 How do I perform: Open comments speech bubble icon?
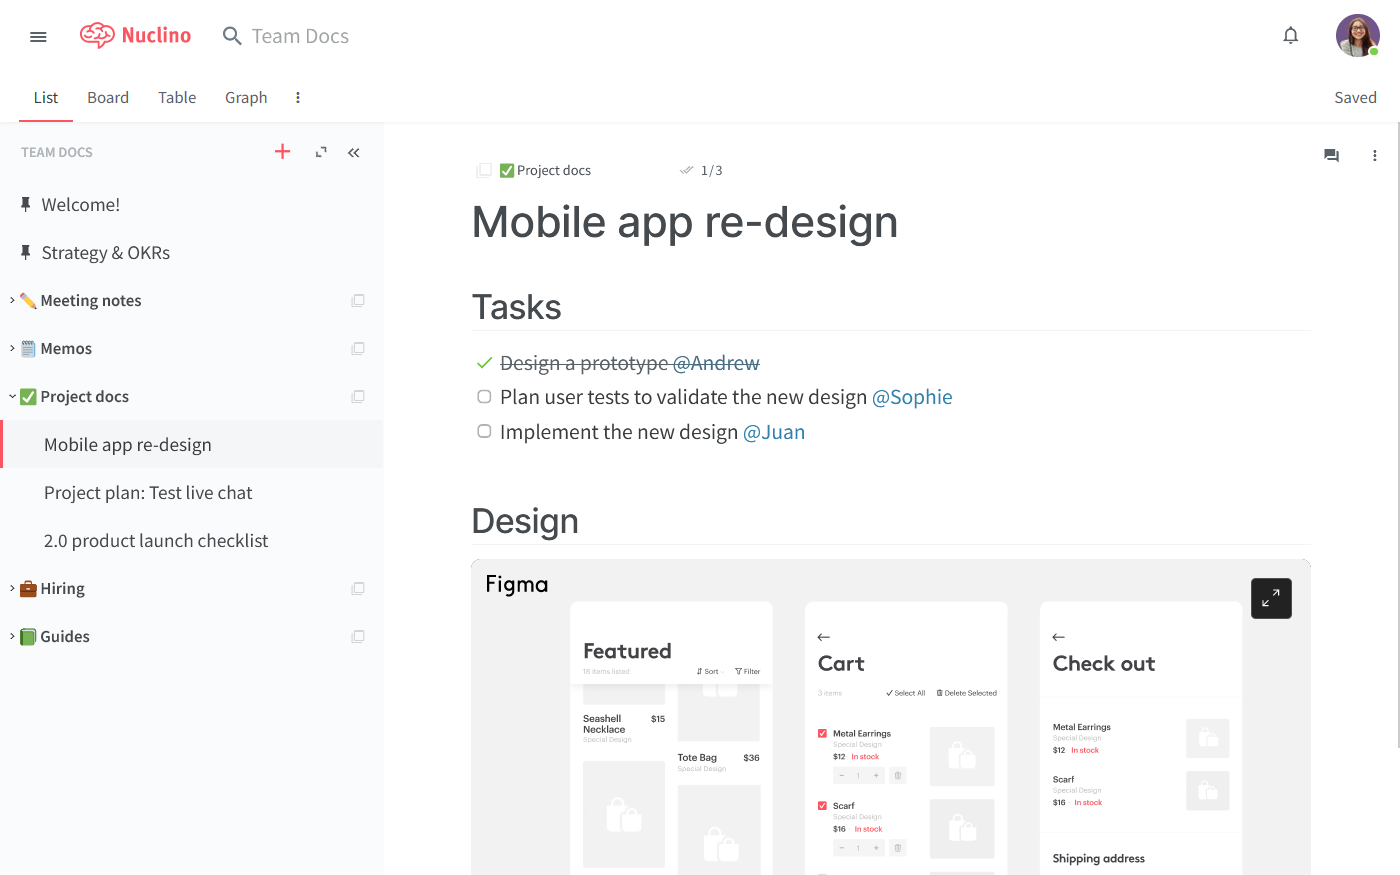click(x=1331, y=155)
